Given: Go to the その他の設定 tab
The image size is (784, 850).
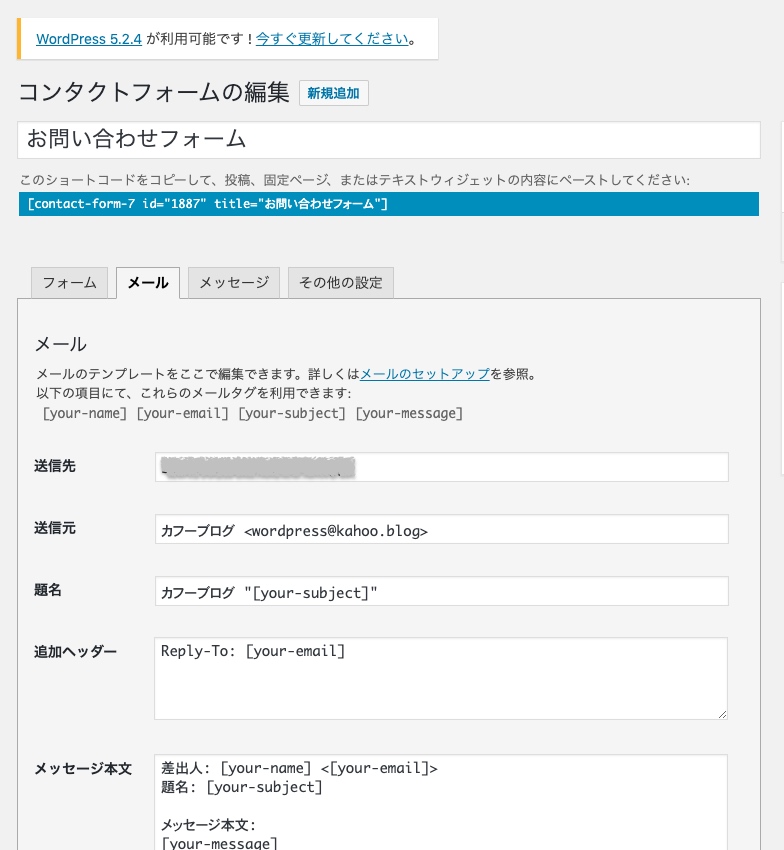Looking at the screenshot, I should point(341,282).
